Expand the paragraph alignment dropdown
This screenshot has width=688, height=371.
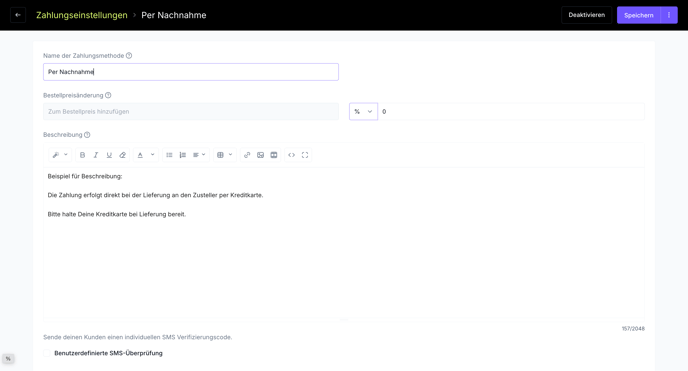click(x=199, y=155)
